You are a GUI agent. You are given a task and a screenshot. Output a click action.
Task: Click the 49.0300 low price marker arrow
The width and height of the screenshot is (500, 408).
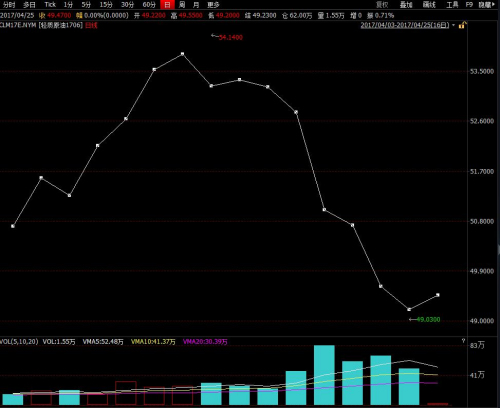[x=413, y=319]
